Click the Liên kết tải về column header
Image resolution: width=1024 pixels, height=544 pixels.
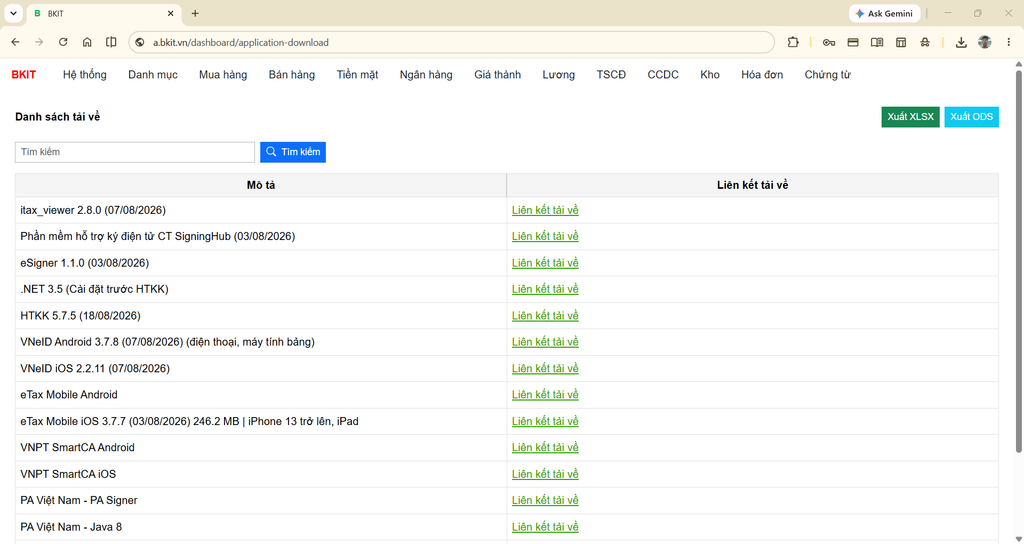pyautogui.click(x=752, y=185)
